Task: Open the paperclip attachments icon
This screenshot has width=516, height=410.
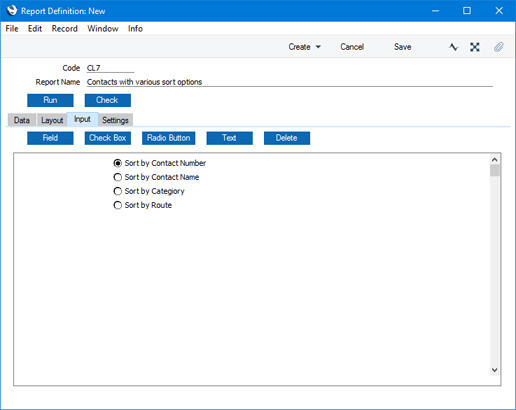Action: tap(499, 47)
